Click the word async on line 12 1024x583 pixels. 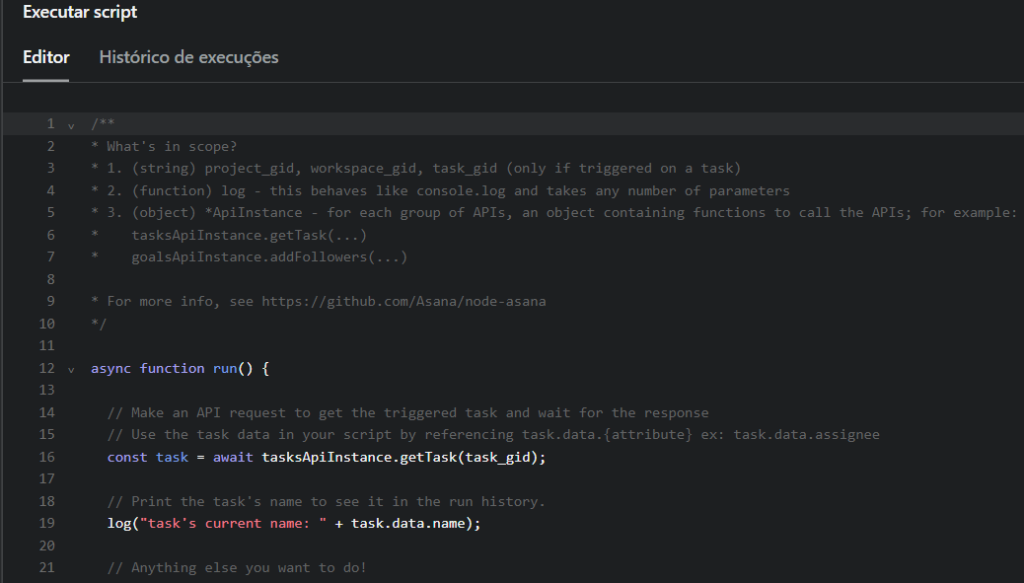111,368
